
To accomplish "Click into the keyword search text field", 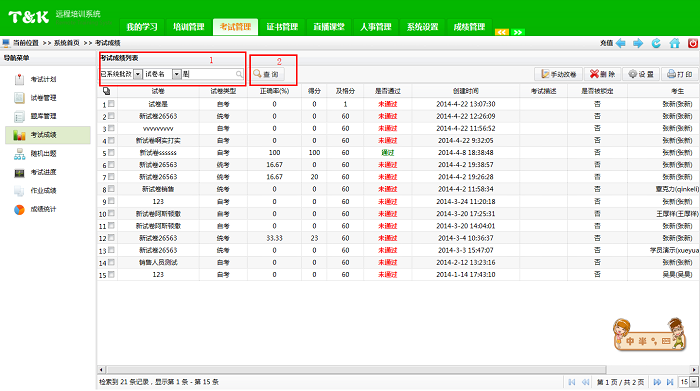I will tap(208, 74).
